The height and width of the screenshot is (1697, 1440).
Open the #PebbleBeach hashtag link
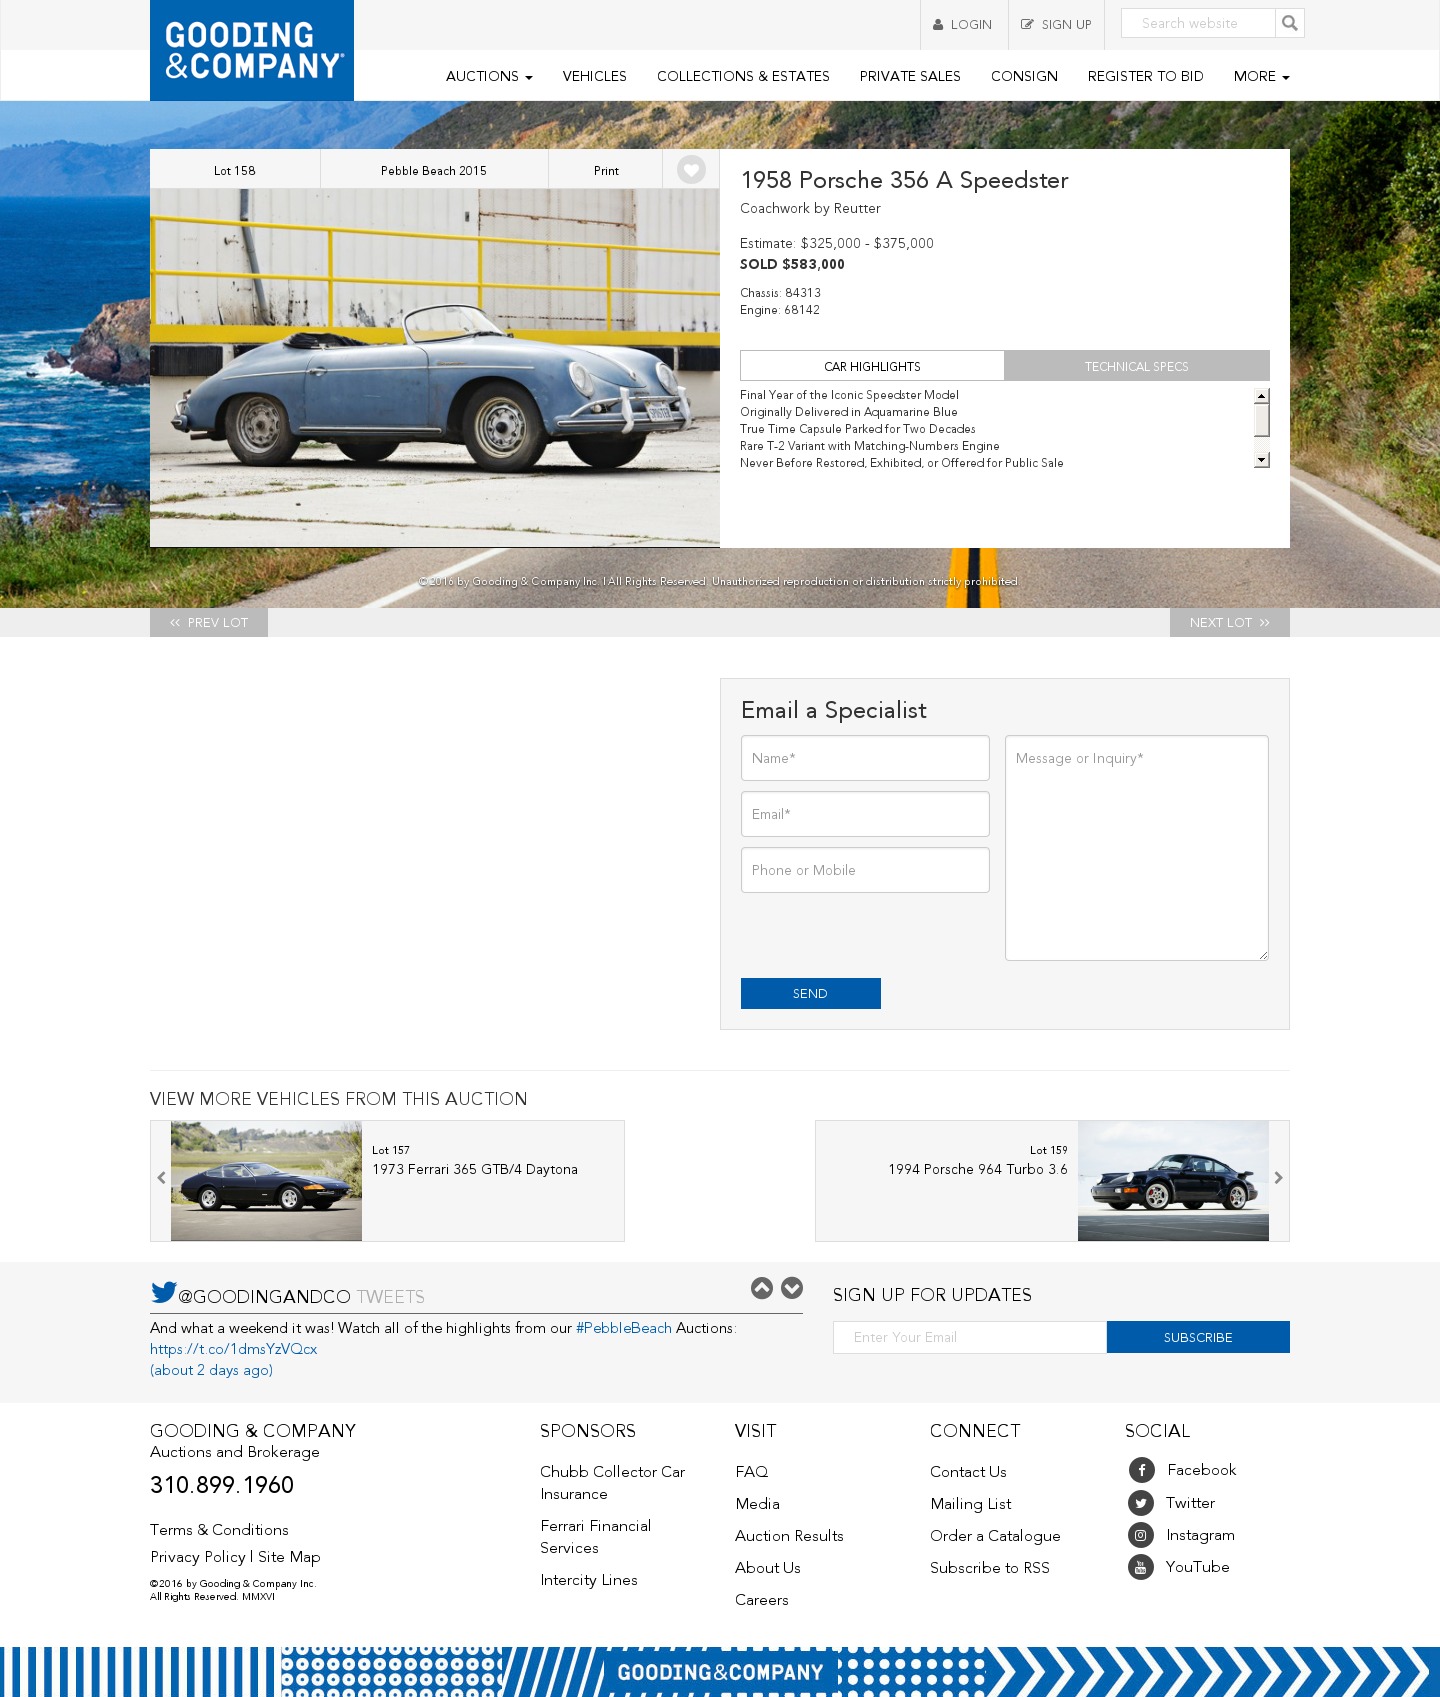click(x=624, y=1328)
